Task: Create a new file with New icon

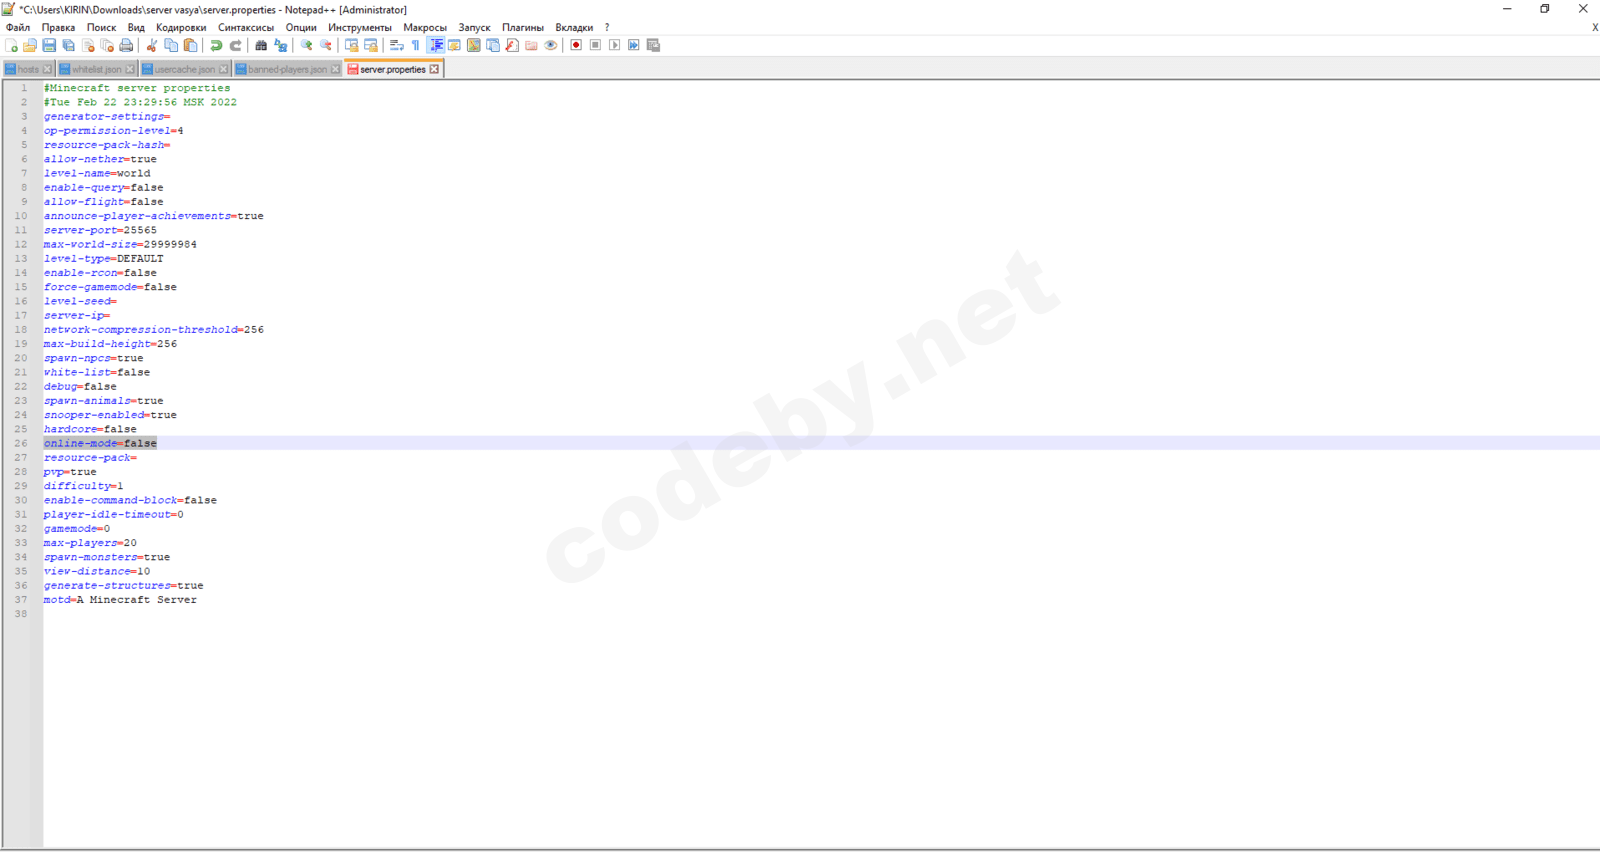Action: [11, 45]
